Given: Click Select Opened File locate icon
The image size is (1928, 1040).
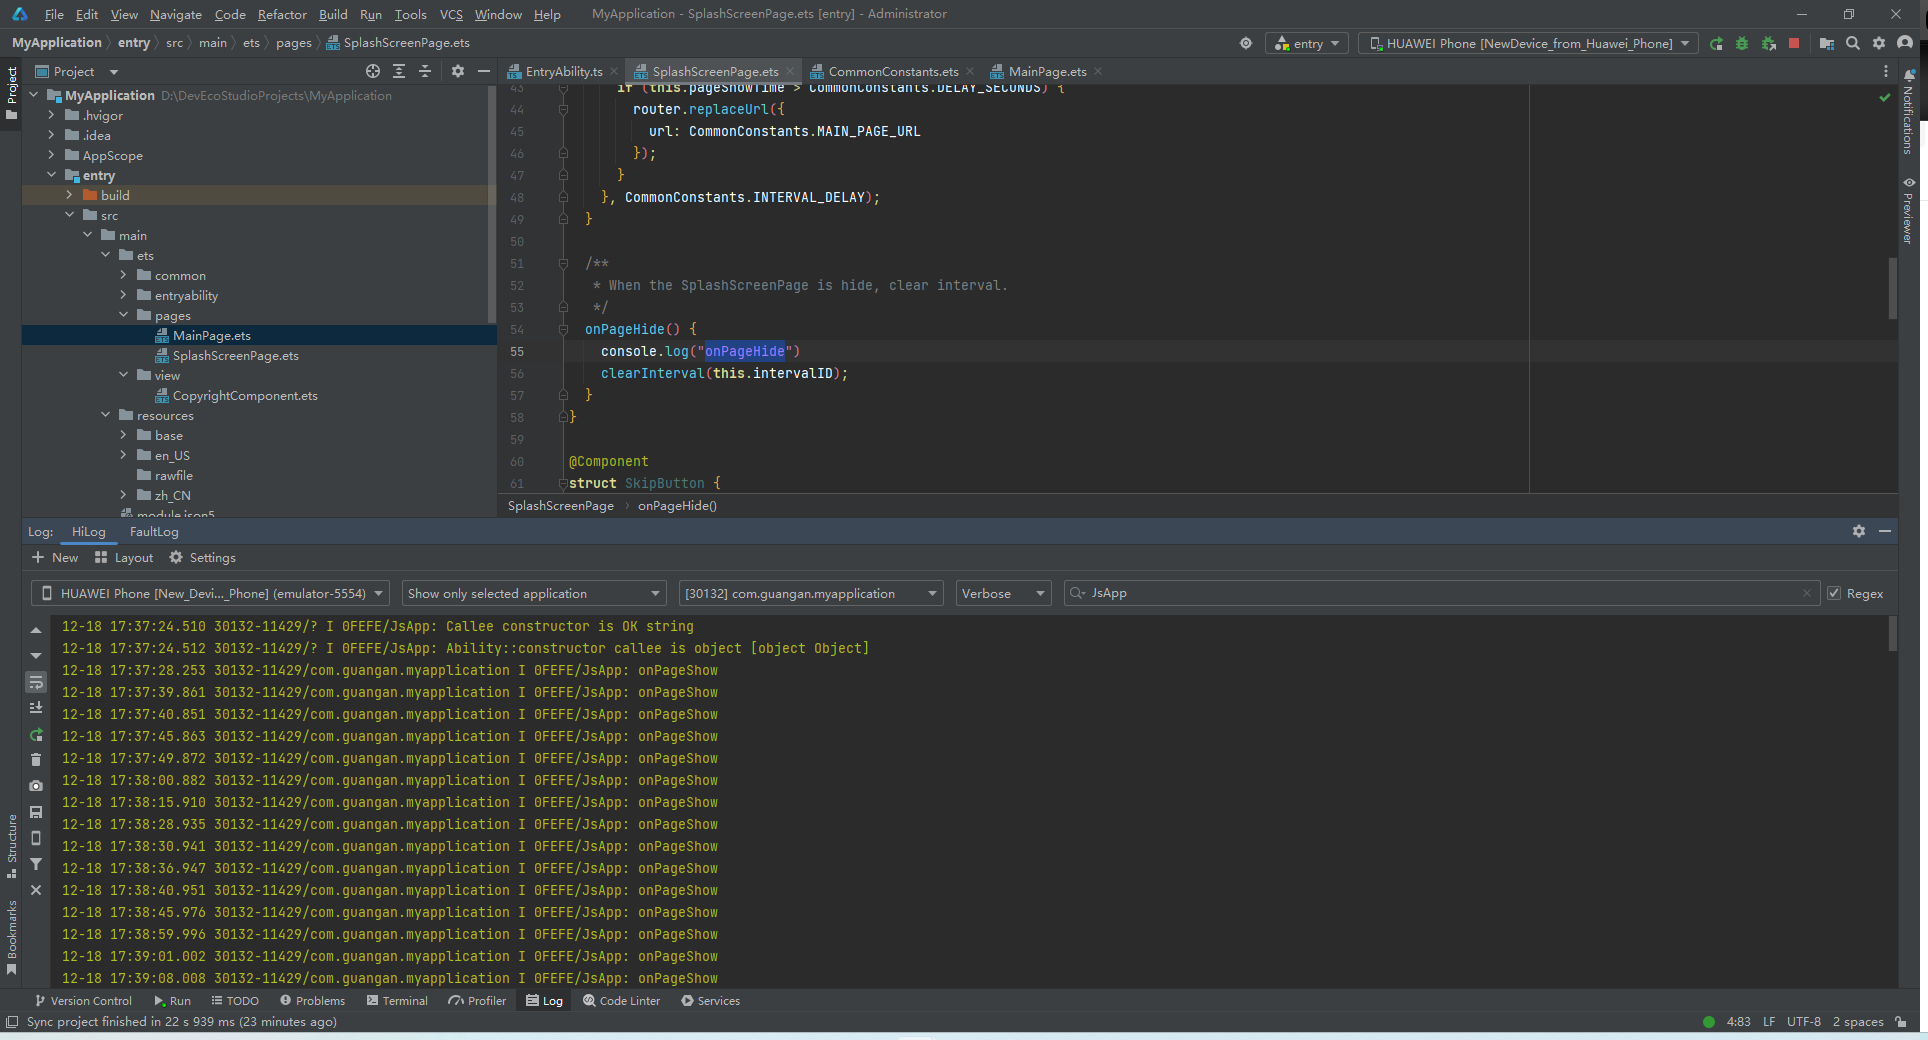Looking at the screenshot, I should click(x=373, y=71).
